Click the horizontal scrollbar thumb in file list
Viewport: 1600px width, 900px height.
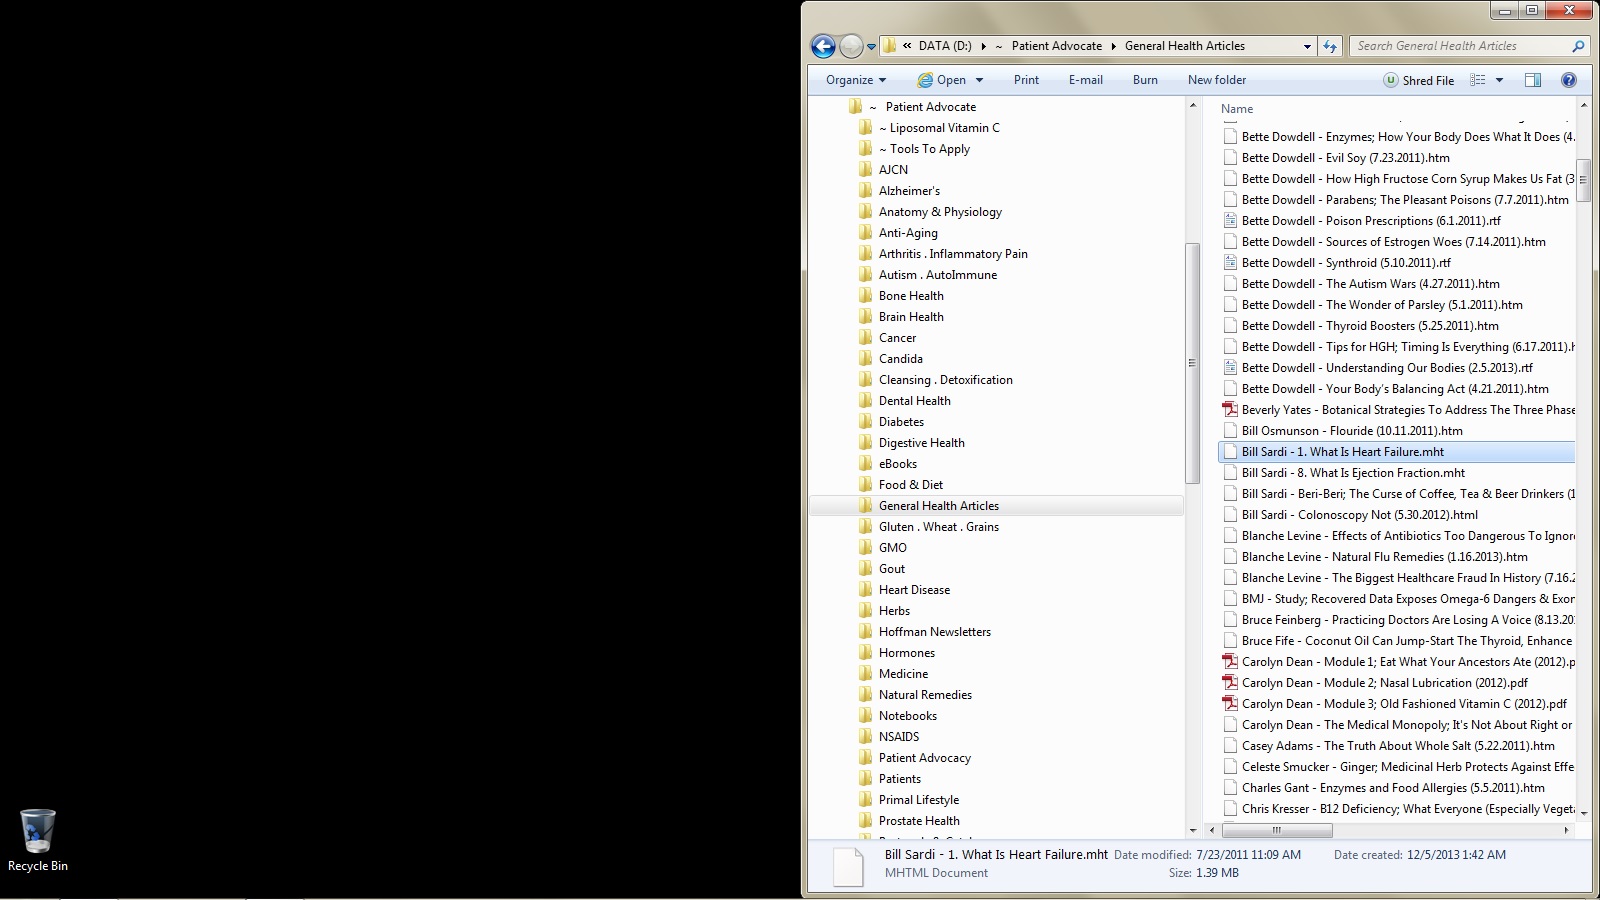pyautogui.click(x=1277, y=830)
